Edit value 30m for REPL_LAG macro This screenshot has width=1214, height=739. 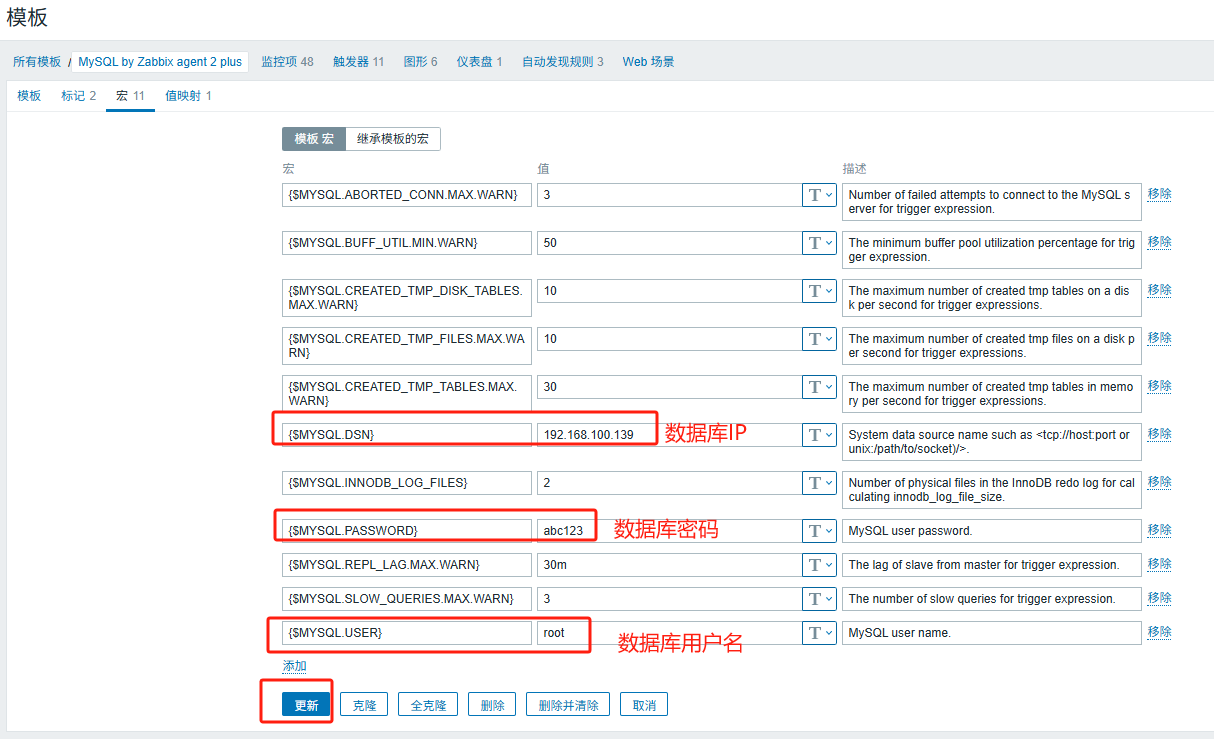pyautogui.click(x=669, y=565)
